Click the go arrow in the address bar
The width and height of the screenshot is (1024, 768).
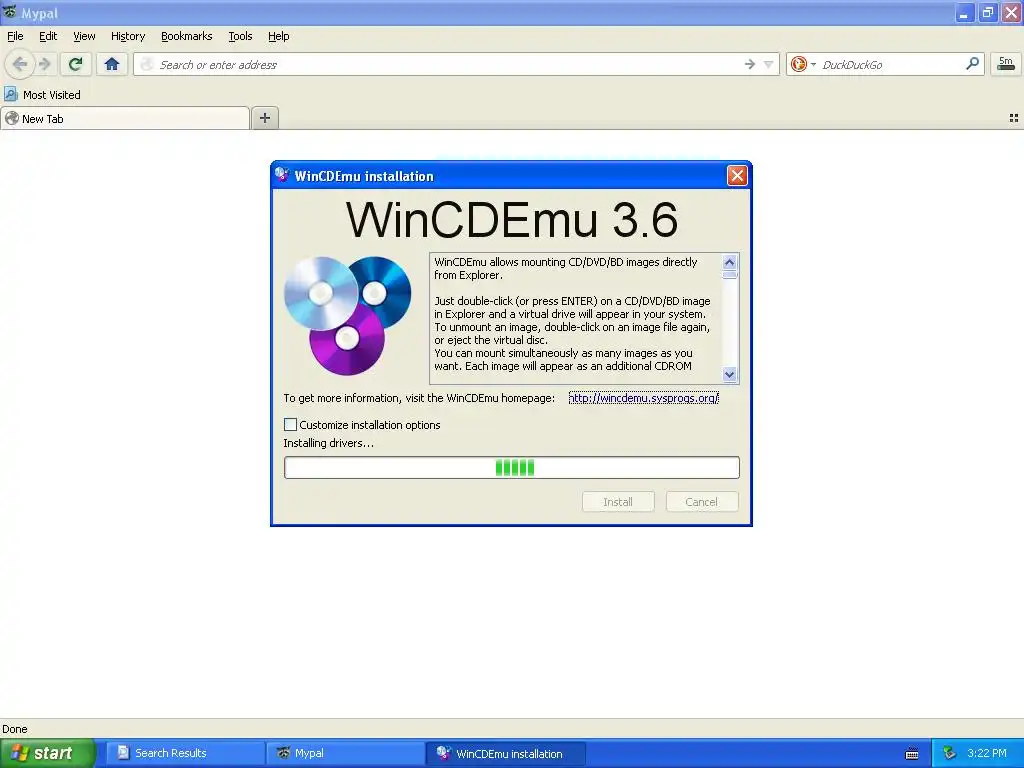(x=750, y=64)
